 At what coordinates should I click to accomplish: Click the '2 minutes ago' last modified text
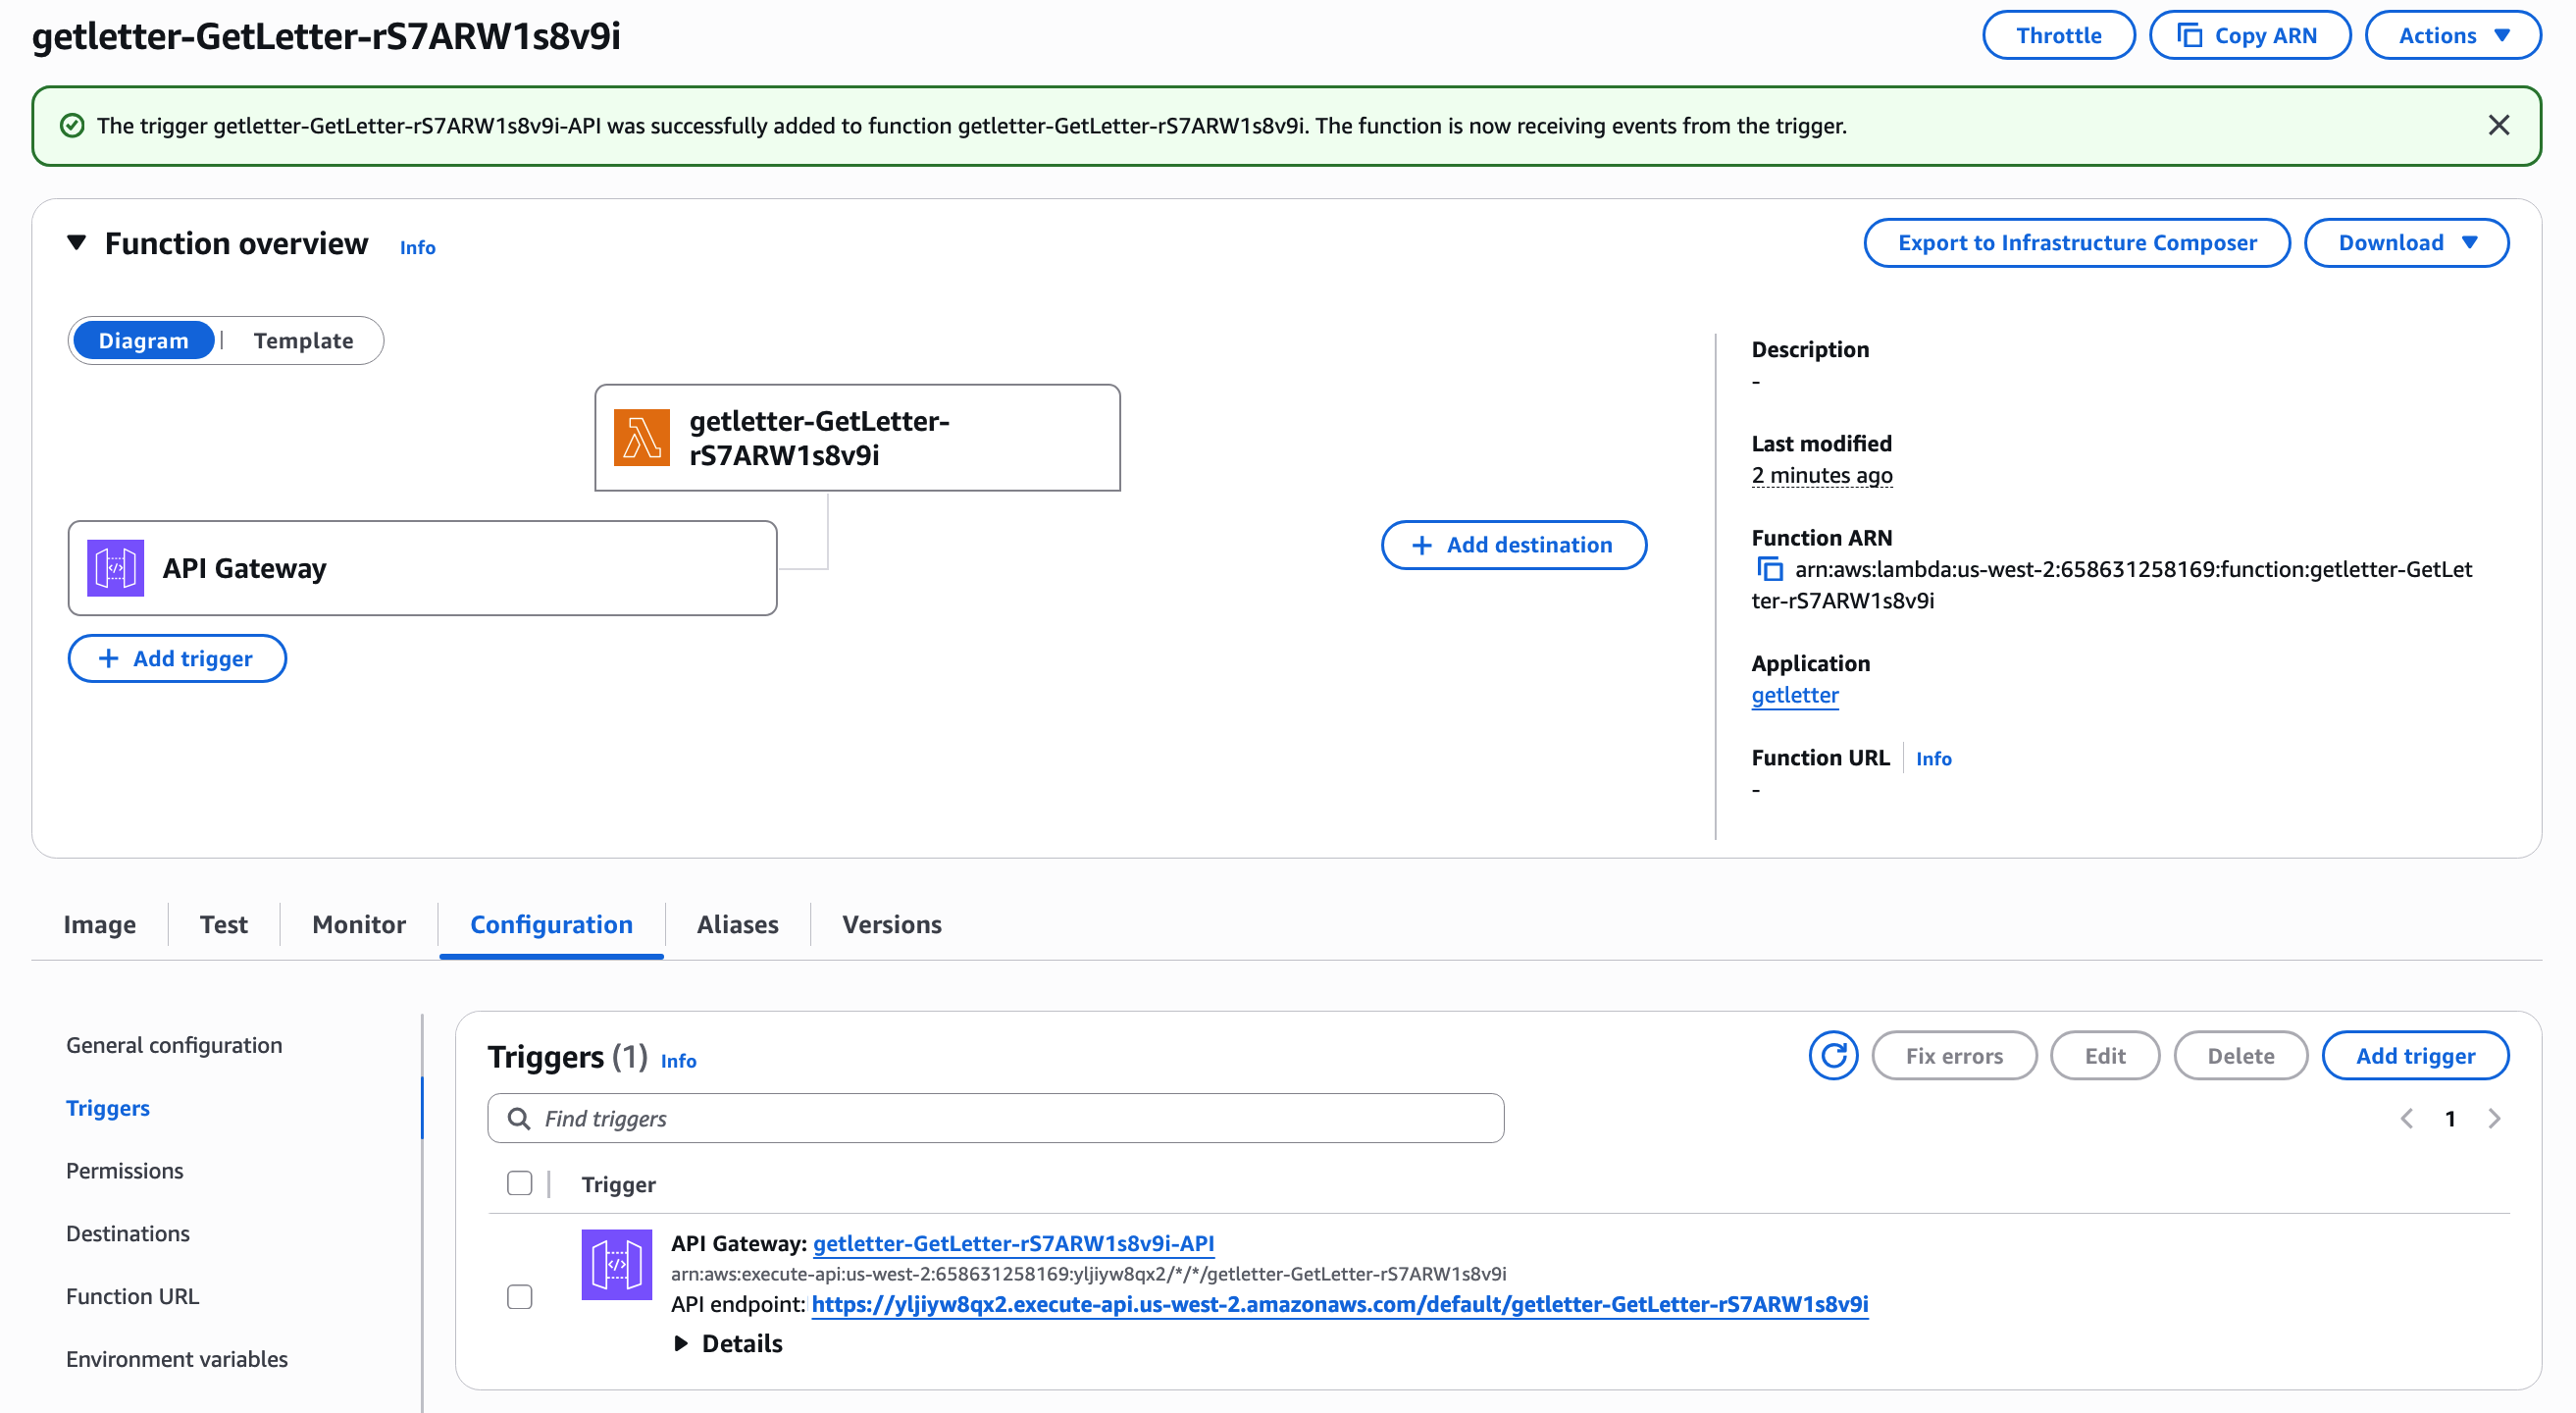pyautogui.click(x=1822, y=475)
